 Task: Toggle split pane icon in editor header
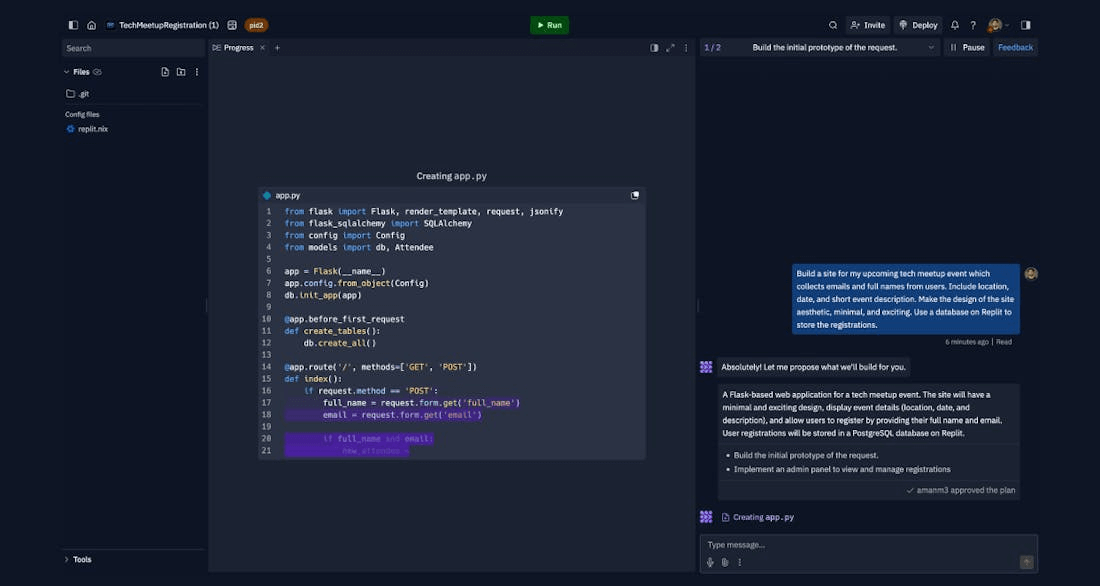(654, 48)
